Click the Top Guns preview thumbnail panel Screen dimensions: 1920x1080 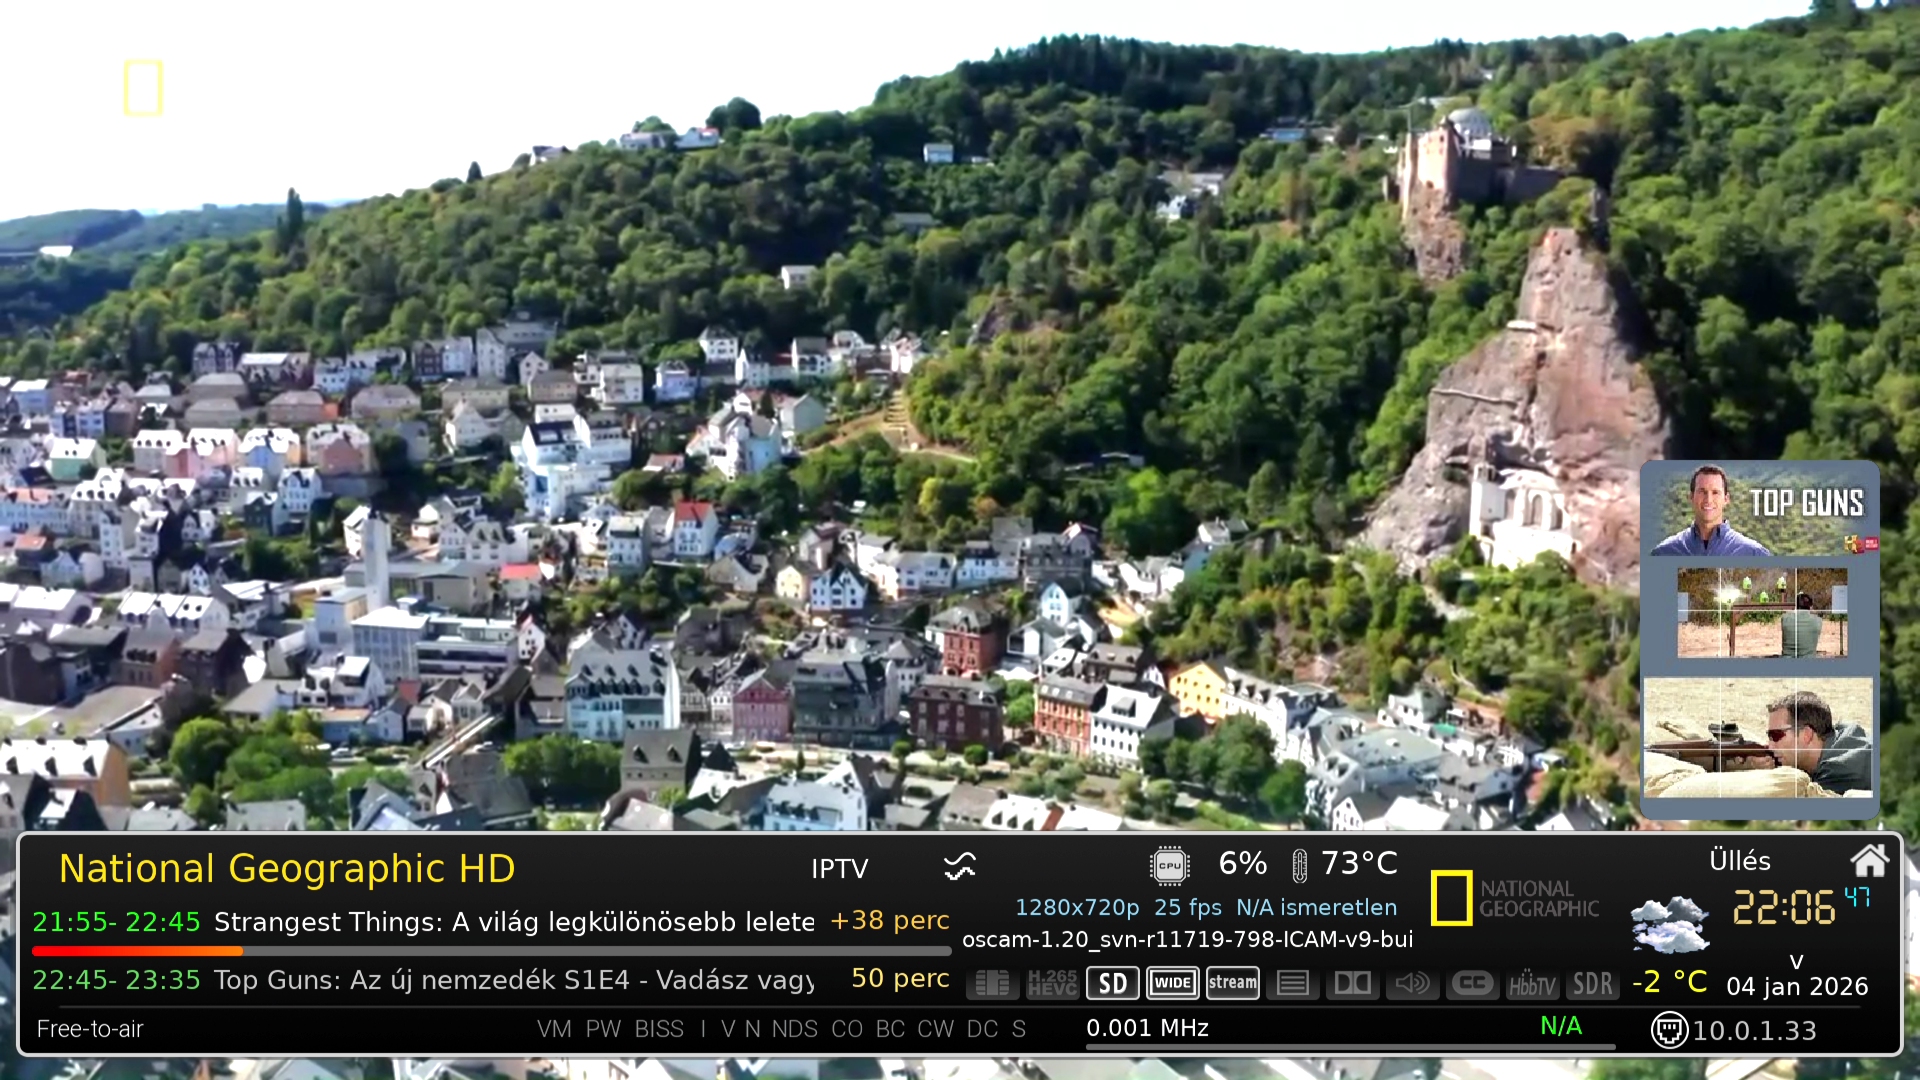click(x=1759, y=638)
